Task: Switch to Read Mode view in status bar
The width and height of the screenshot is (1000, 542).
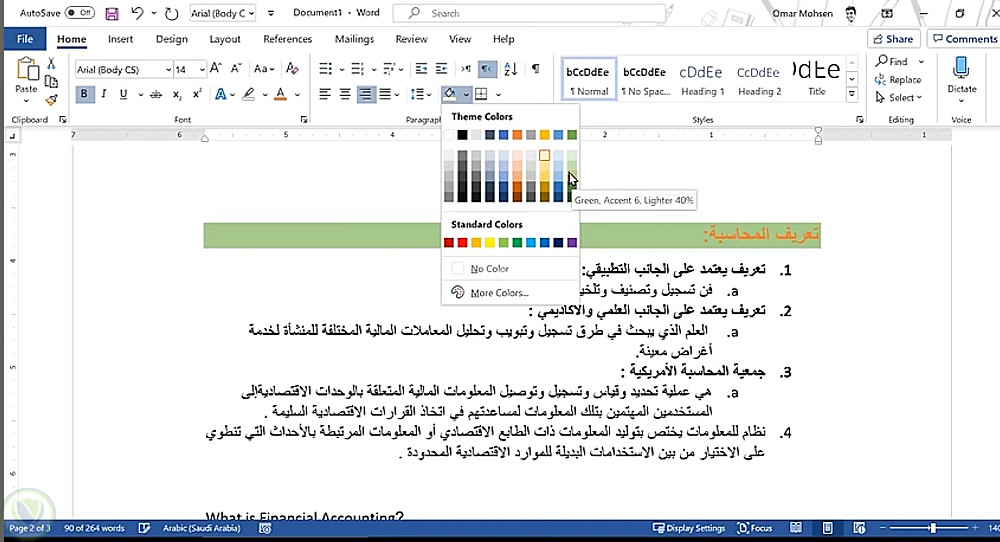Action: [796, 528]
